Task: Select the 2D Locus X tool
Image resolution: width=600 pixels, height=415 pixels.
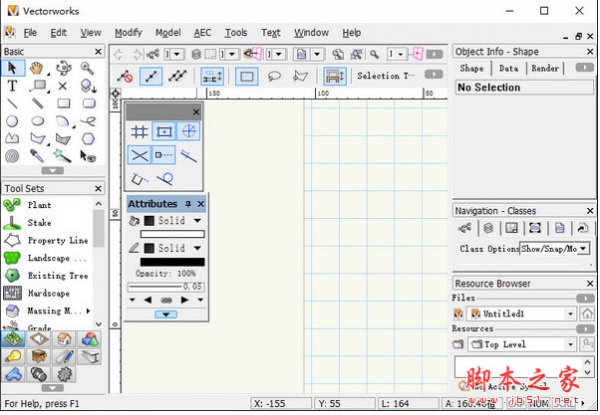Action: coord(62,86)
